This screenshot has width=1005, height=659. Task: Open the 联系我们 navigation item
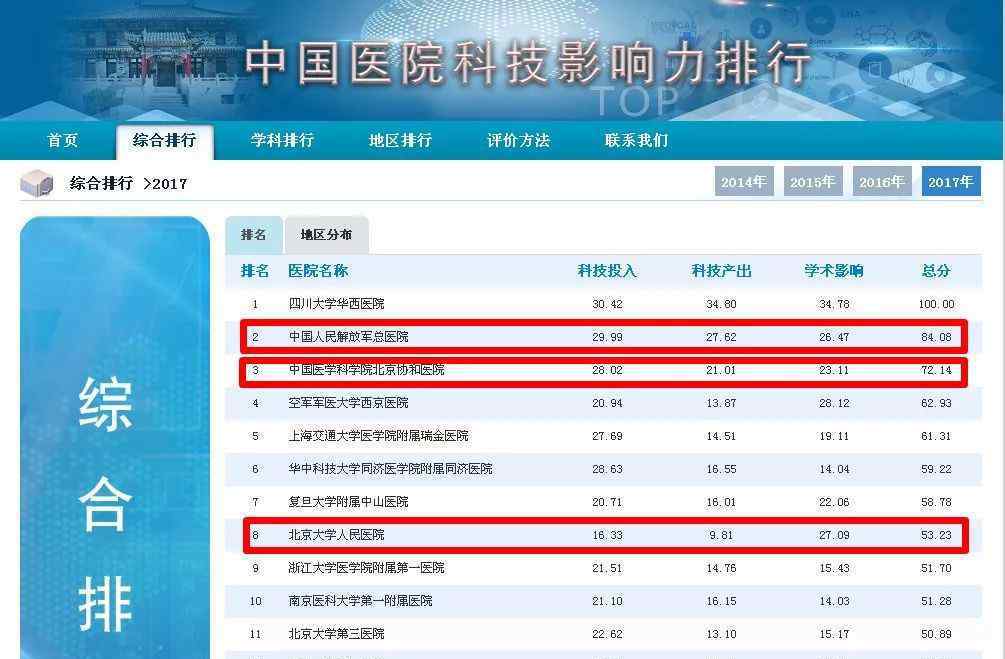636,140
